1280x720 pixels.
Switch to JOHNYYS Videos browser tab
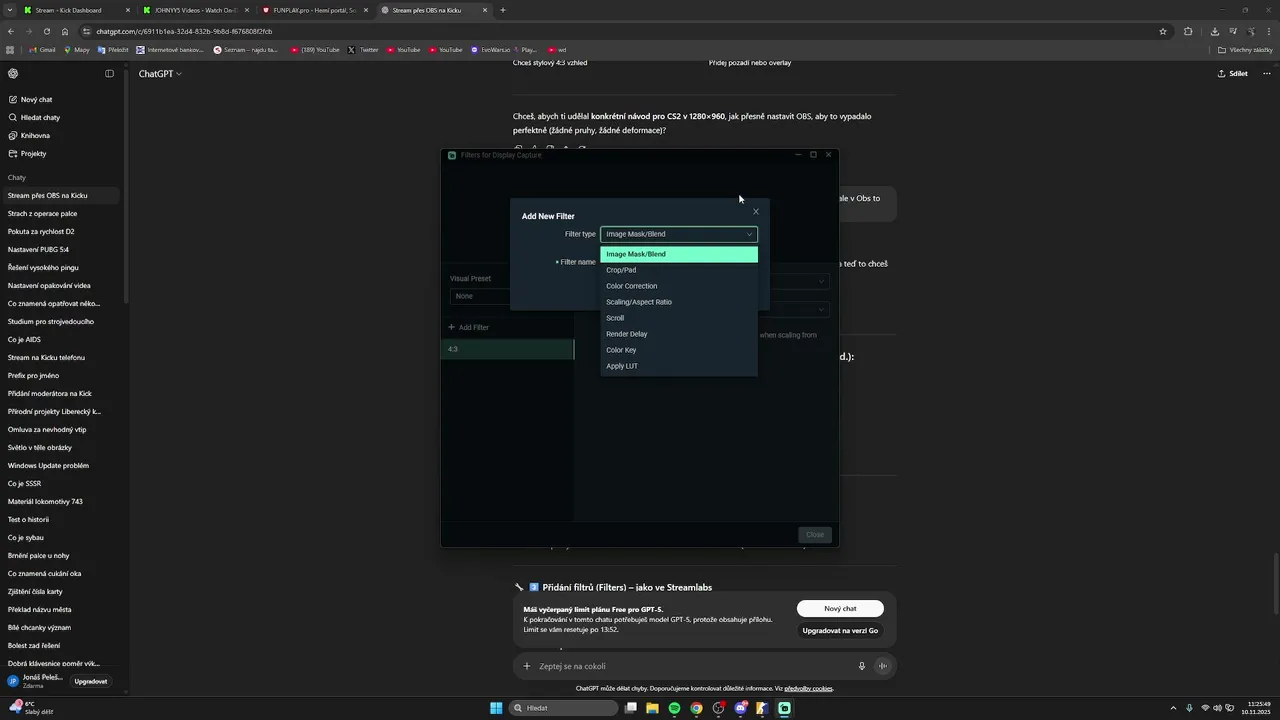click(x=195, y=10)
